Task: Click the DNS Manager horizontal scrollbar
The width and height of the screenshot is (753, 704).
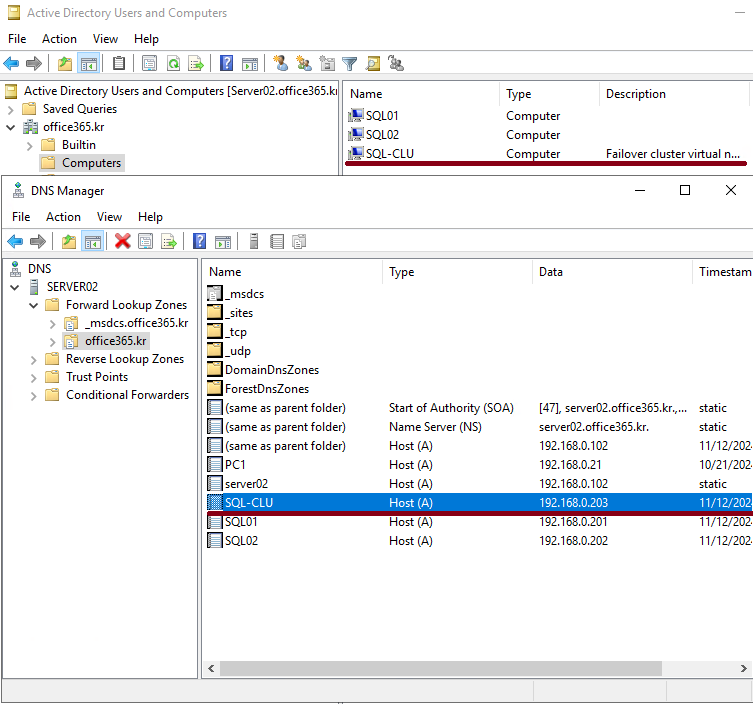Action: click(x=441, y=668)
